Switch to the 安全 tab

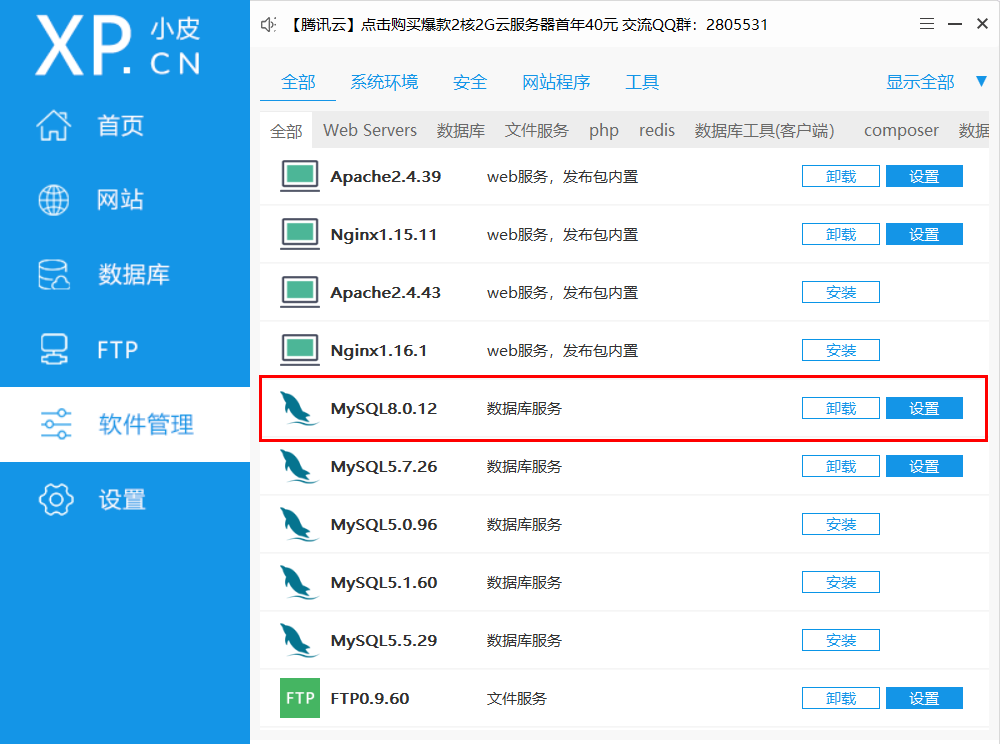coord(469,82)
